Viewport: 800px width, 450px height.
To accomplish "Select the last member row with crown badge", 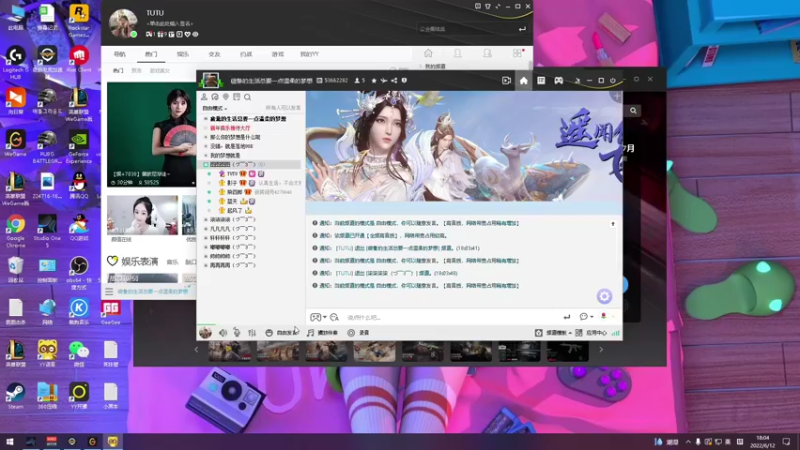I will pyautogui.click(x=235, y=211).
